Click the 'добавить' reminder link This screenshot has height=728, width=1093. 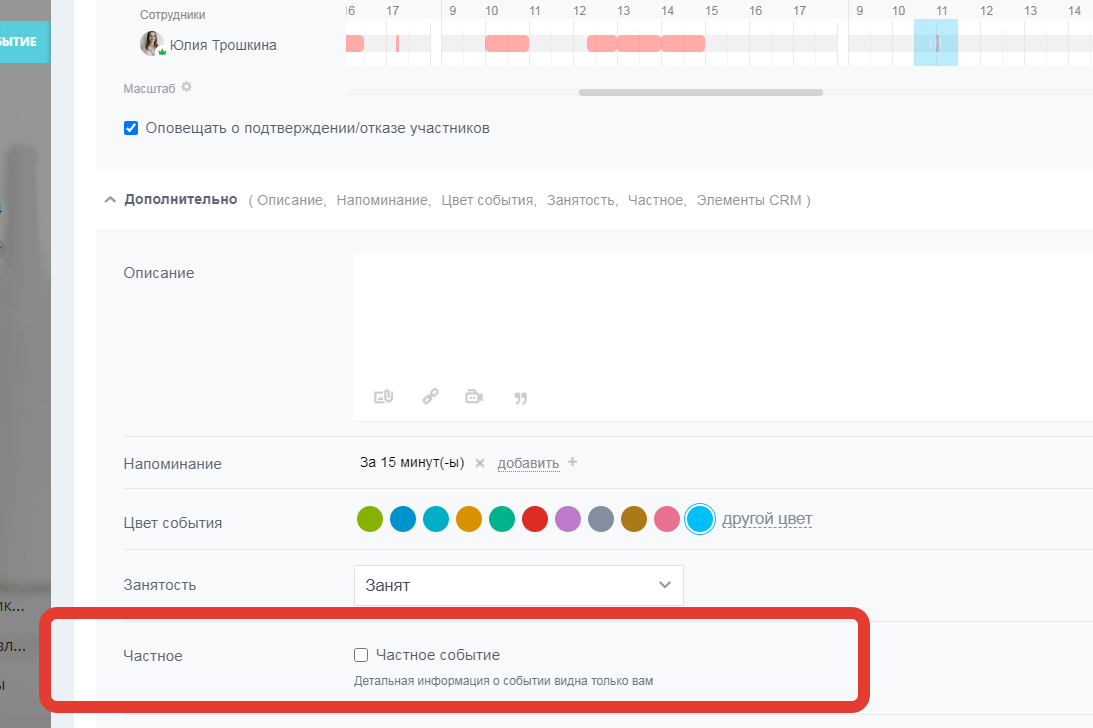pyautogui.click(x=528, y=463)
